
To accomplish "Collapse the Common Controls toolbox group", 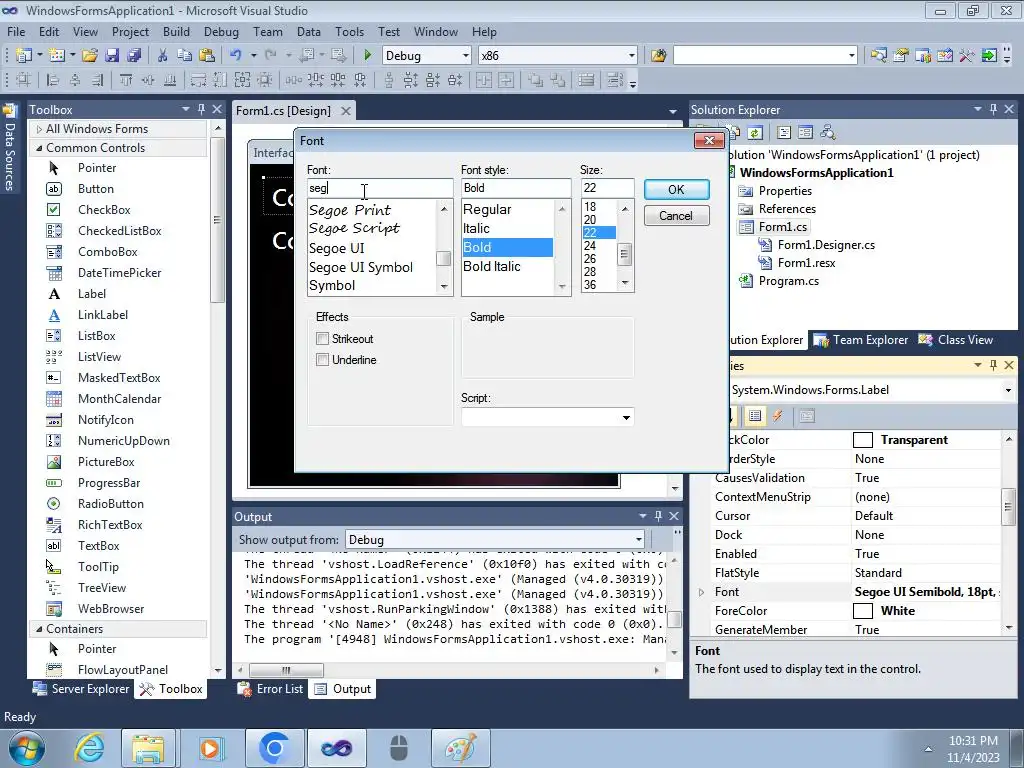I will [39, 148].
